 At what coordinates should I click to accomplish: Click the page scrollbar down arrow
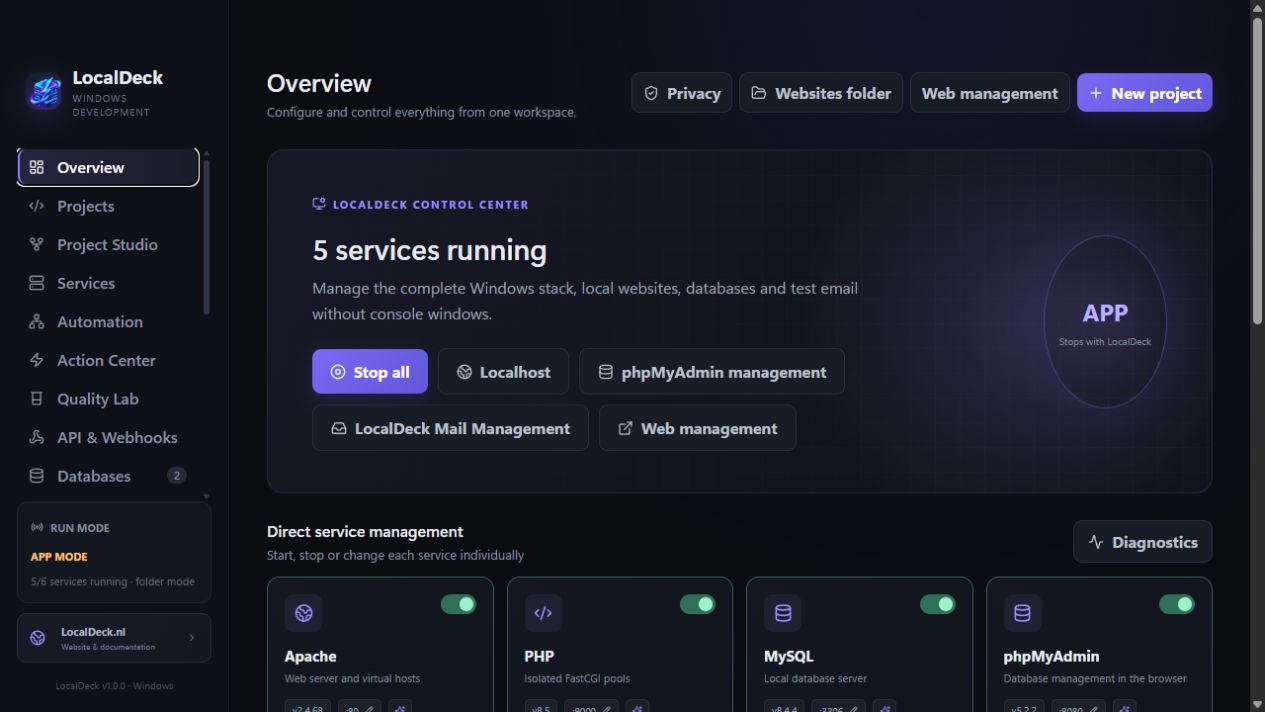1257,705
